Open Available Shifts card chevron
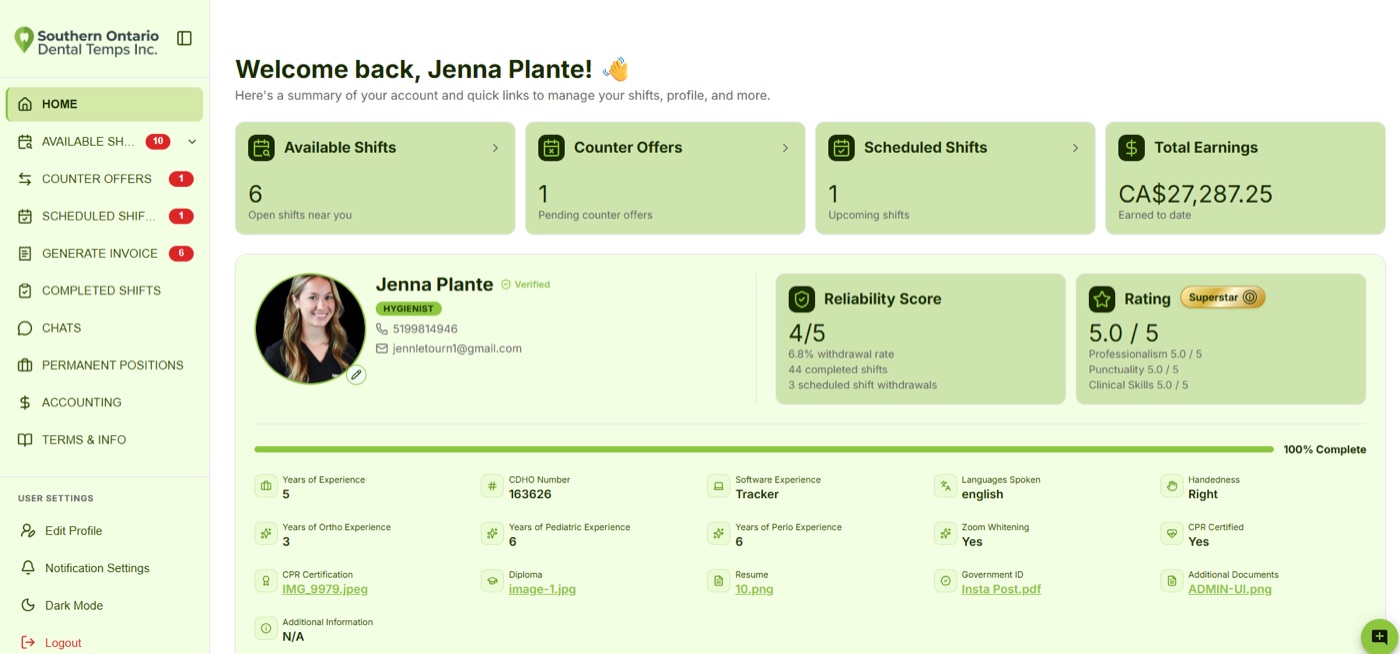This screenshot has width=1400, height=654. (495, 148)
